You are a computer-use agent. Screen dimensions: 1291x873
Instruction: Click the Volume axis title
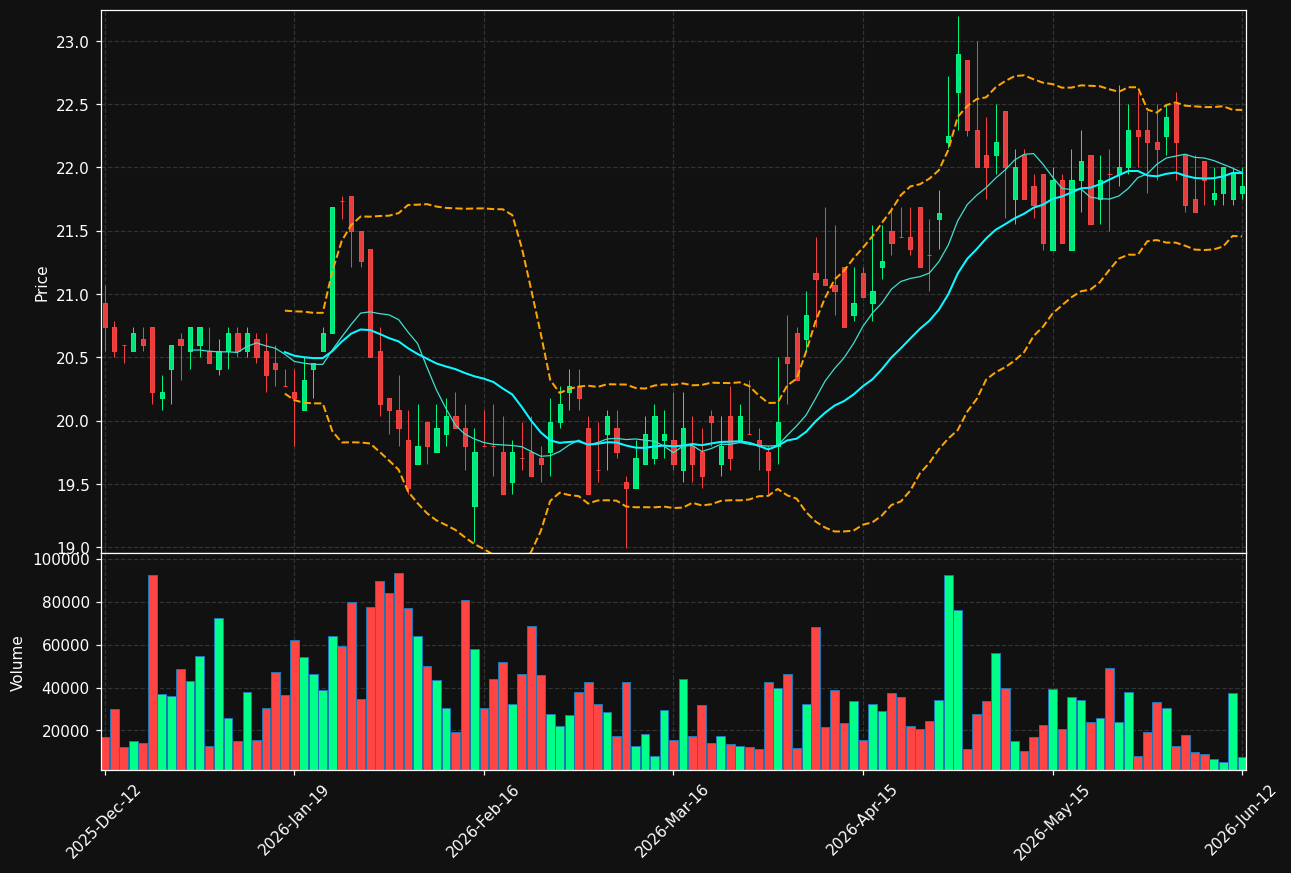click(18, 663)
